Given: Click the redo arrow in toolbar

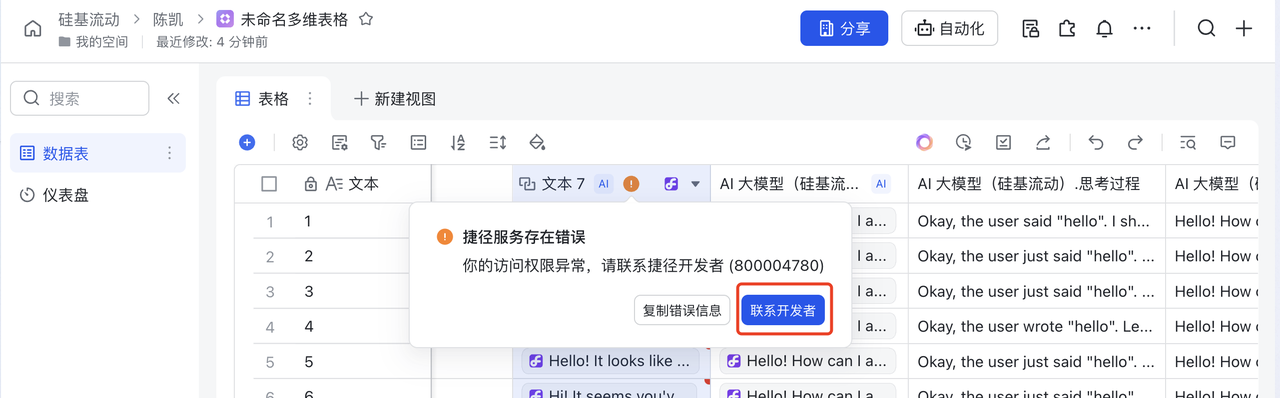Looking at the screenshot, I should (1135, 143).
